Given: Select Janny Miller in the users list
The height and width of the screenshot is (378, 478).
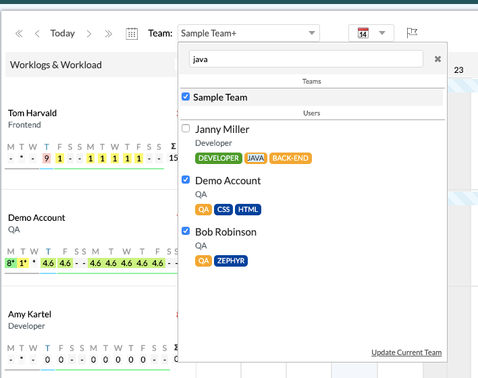Looking at the screenshot, I should tap(222, 129).
